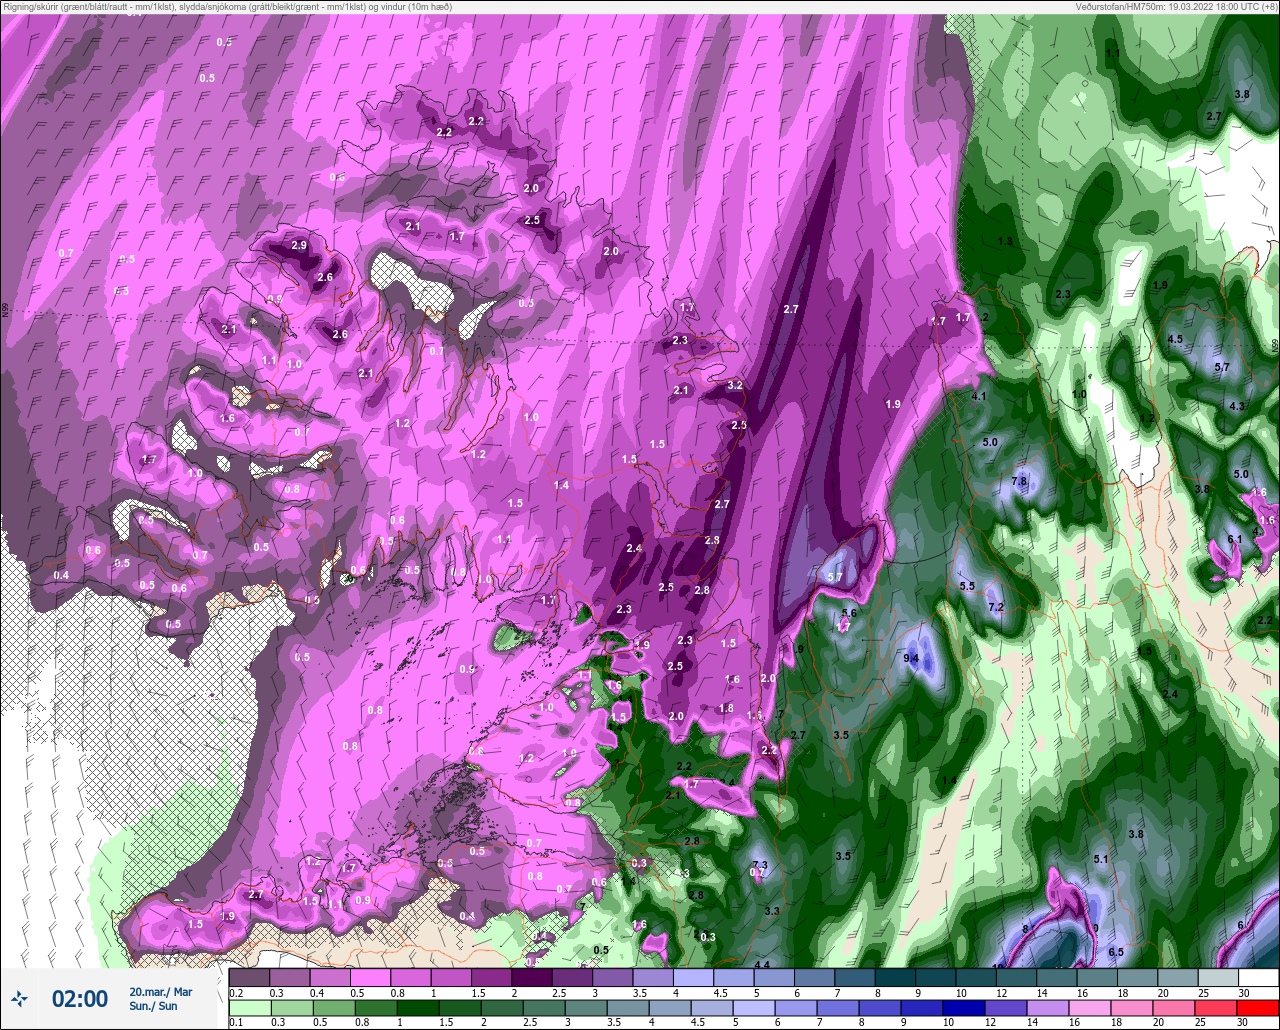The width and height of the screenshot is (1280, 1030).
Task: Click the 6.1 value near the right edge
Action: click(x=1235, y=539)
